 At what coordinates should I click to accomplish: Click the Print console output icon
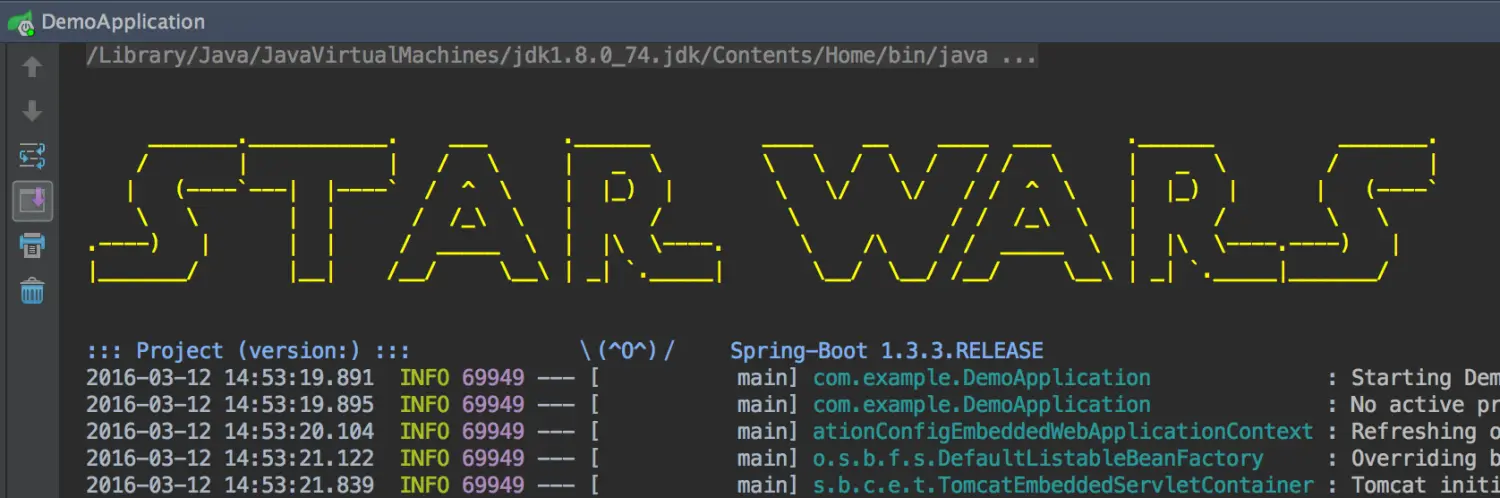click(32, 245)
